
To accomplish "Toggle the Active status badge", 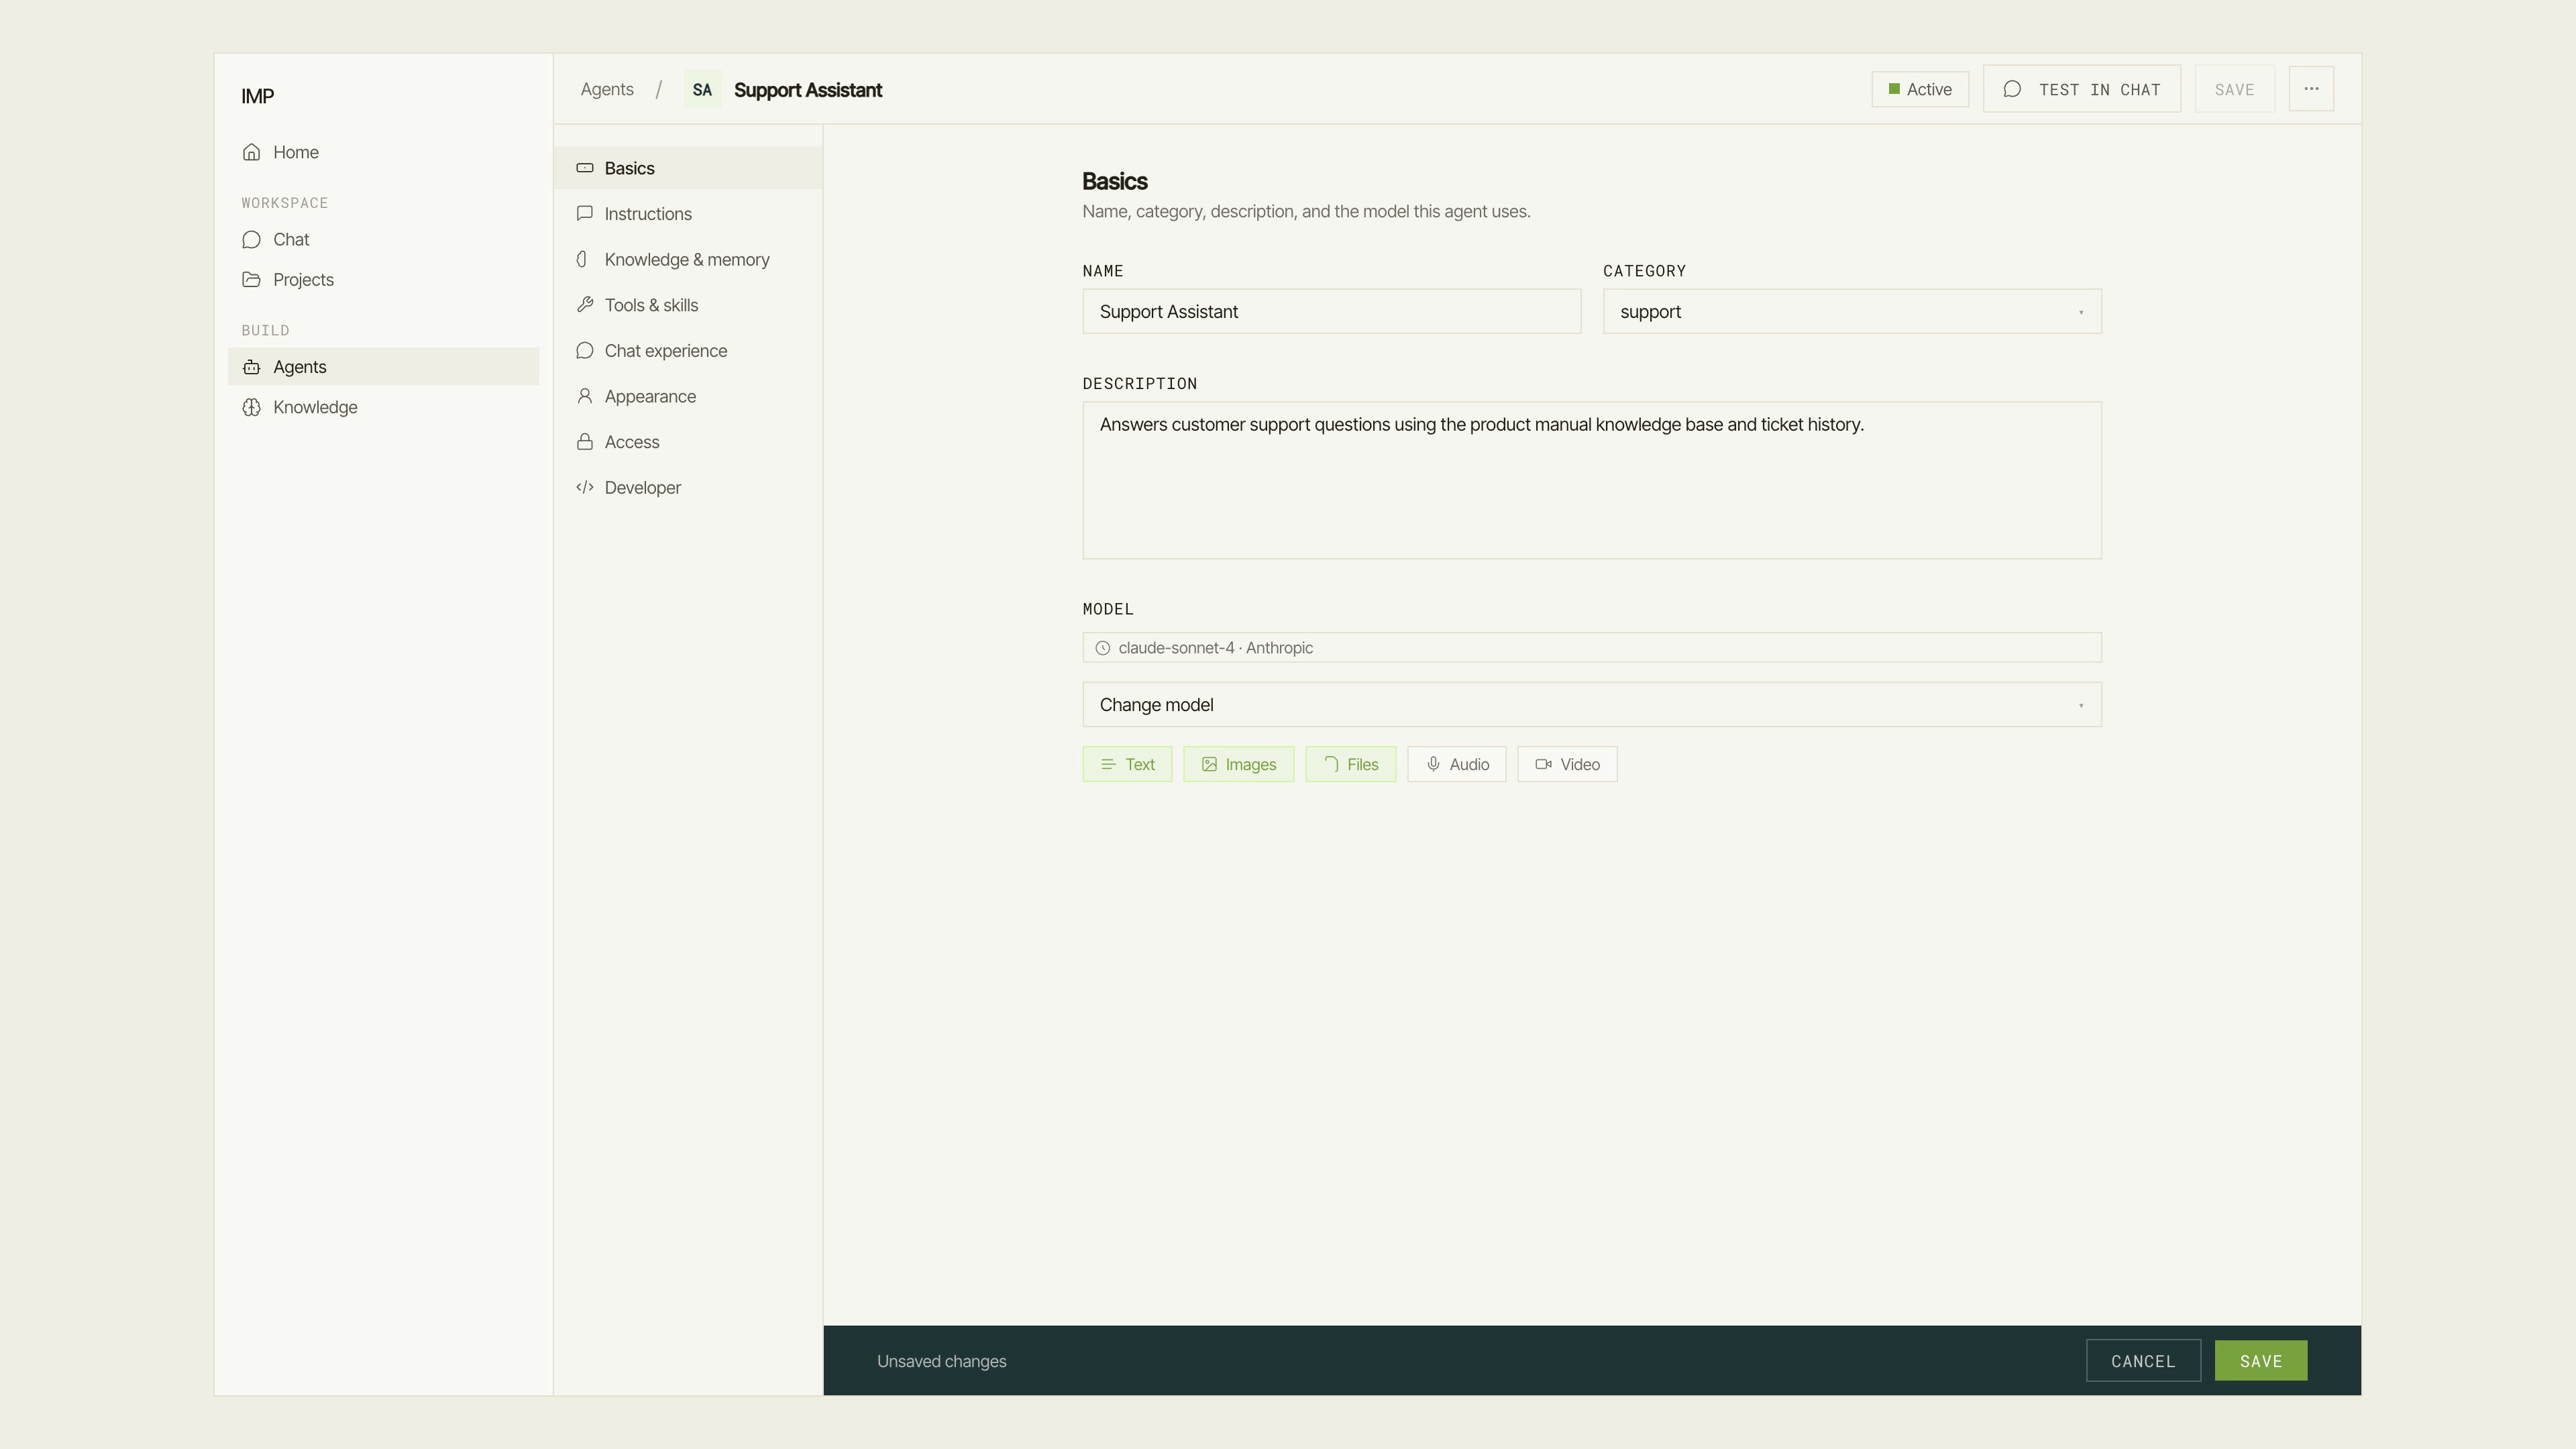I will tap(1920, 89).
